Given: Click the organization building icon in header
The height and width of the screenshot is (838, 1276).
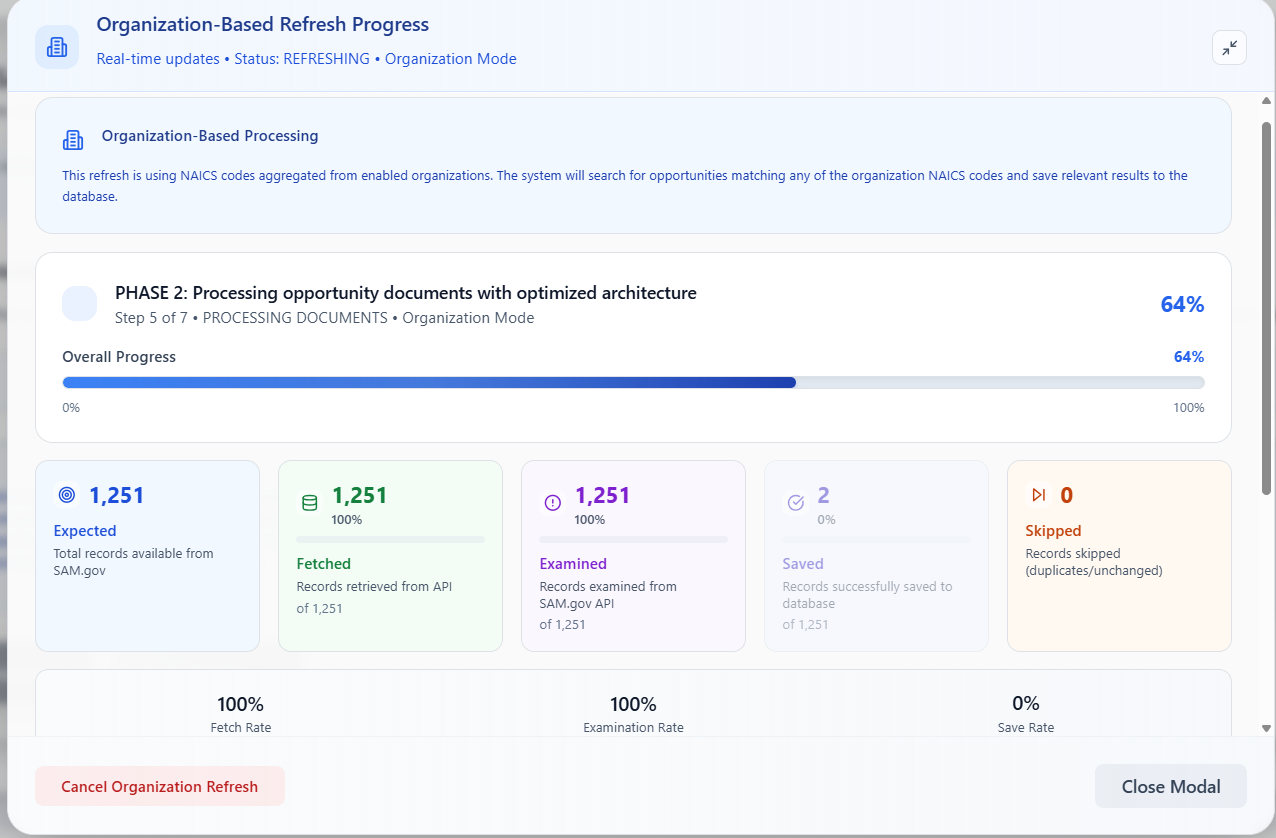Looking at the screenshot, I should [57, 47].
